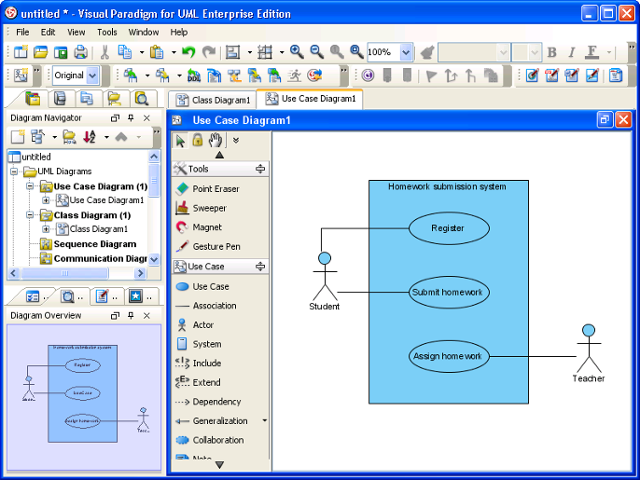Click the Redo arrow icon
This screenshot has height=480, width=640.
(x=209, y=52)
